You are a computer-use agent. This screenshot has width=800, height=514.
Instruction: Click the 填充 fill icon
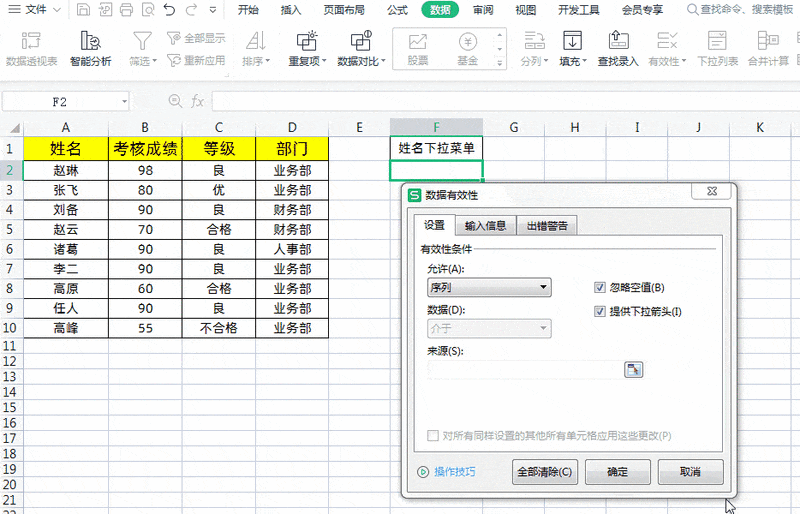pyautogui.click(x=572, y=42)
